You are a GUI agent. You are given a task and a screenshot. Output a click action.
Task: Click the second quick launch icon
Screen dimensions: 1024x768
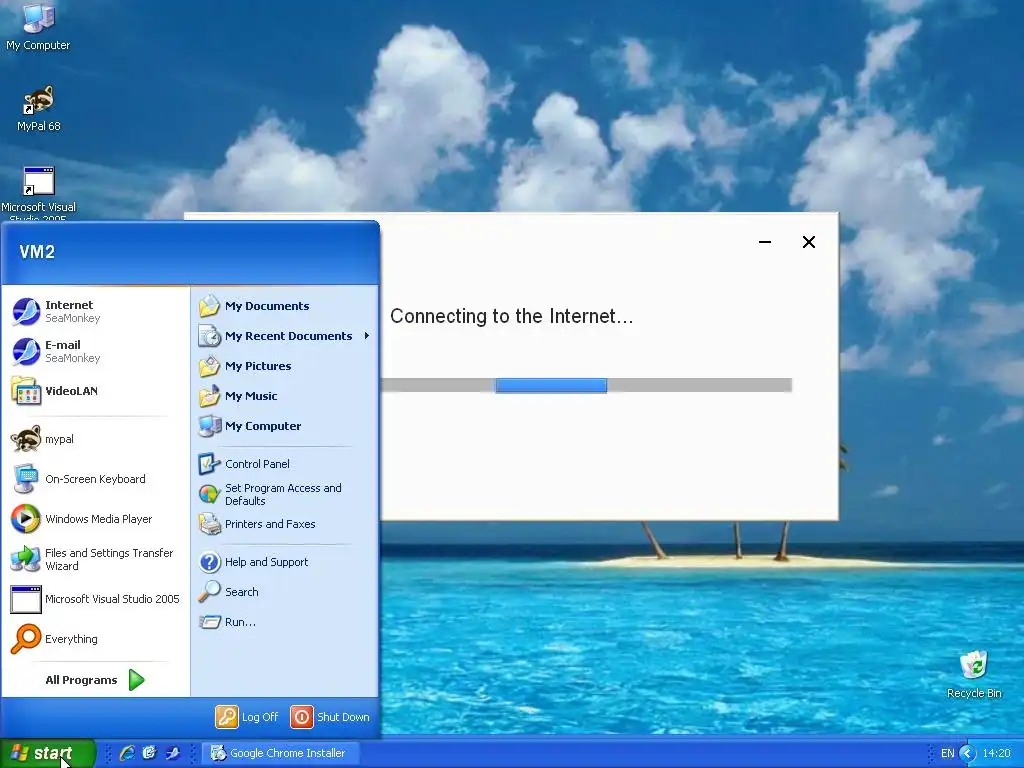click(x=150, y=753)
